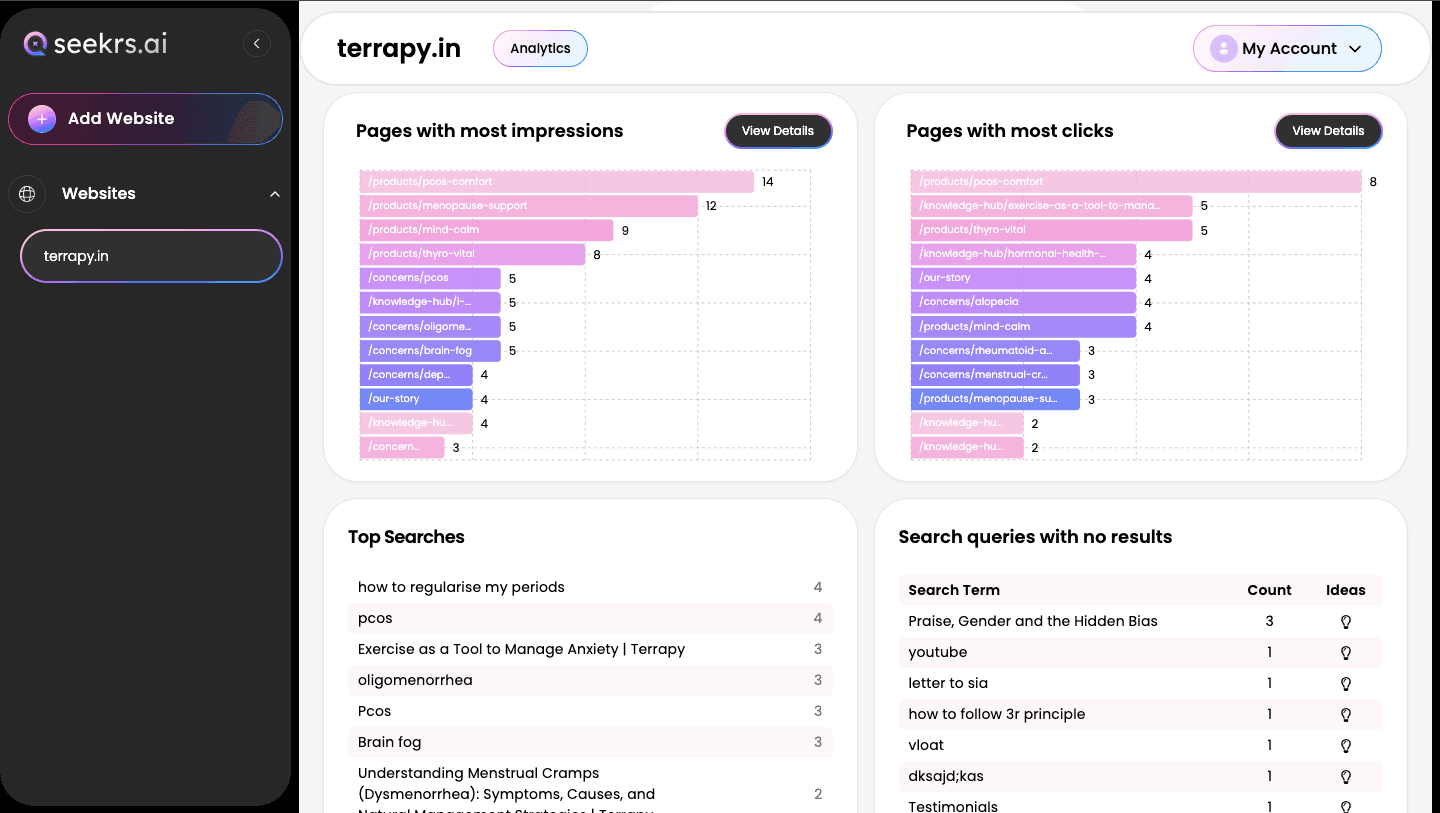Viewport: 1440px width, 813px height.
Task: Click the /products/mind-calm clicks bar
Action: 1023,327
